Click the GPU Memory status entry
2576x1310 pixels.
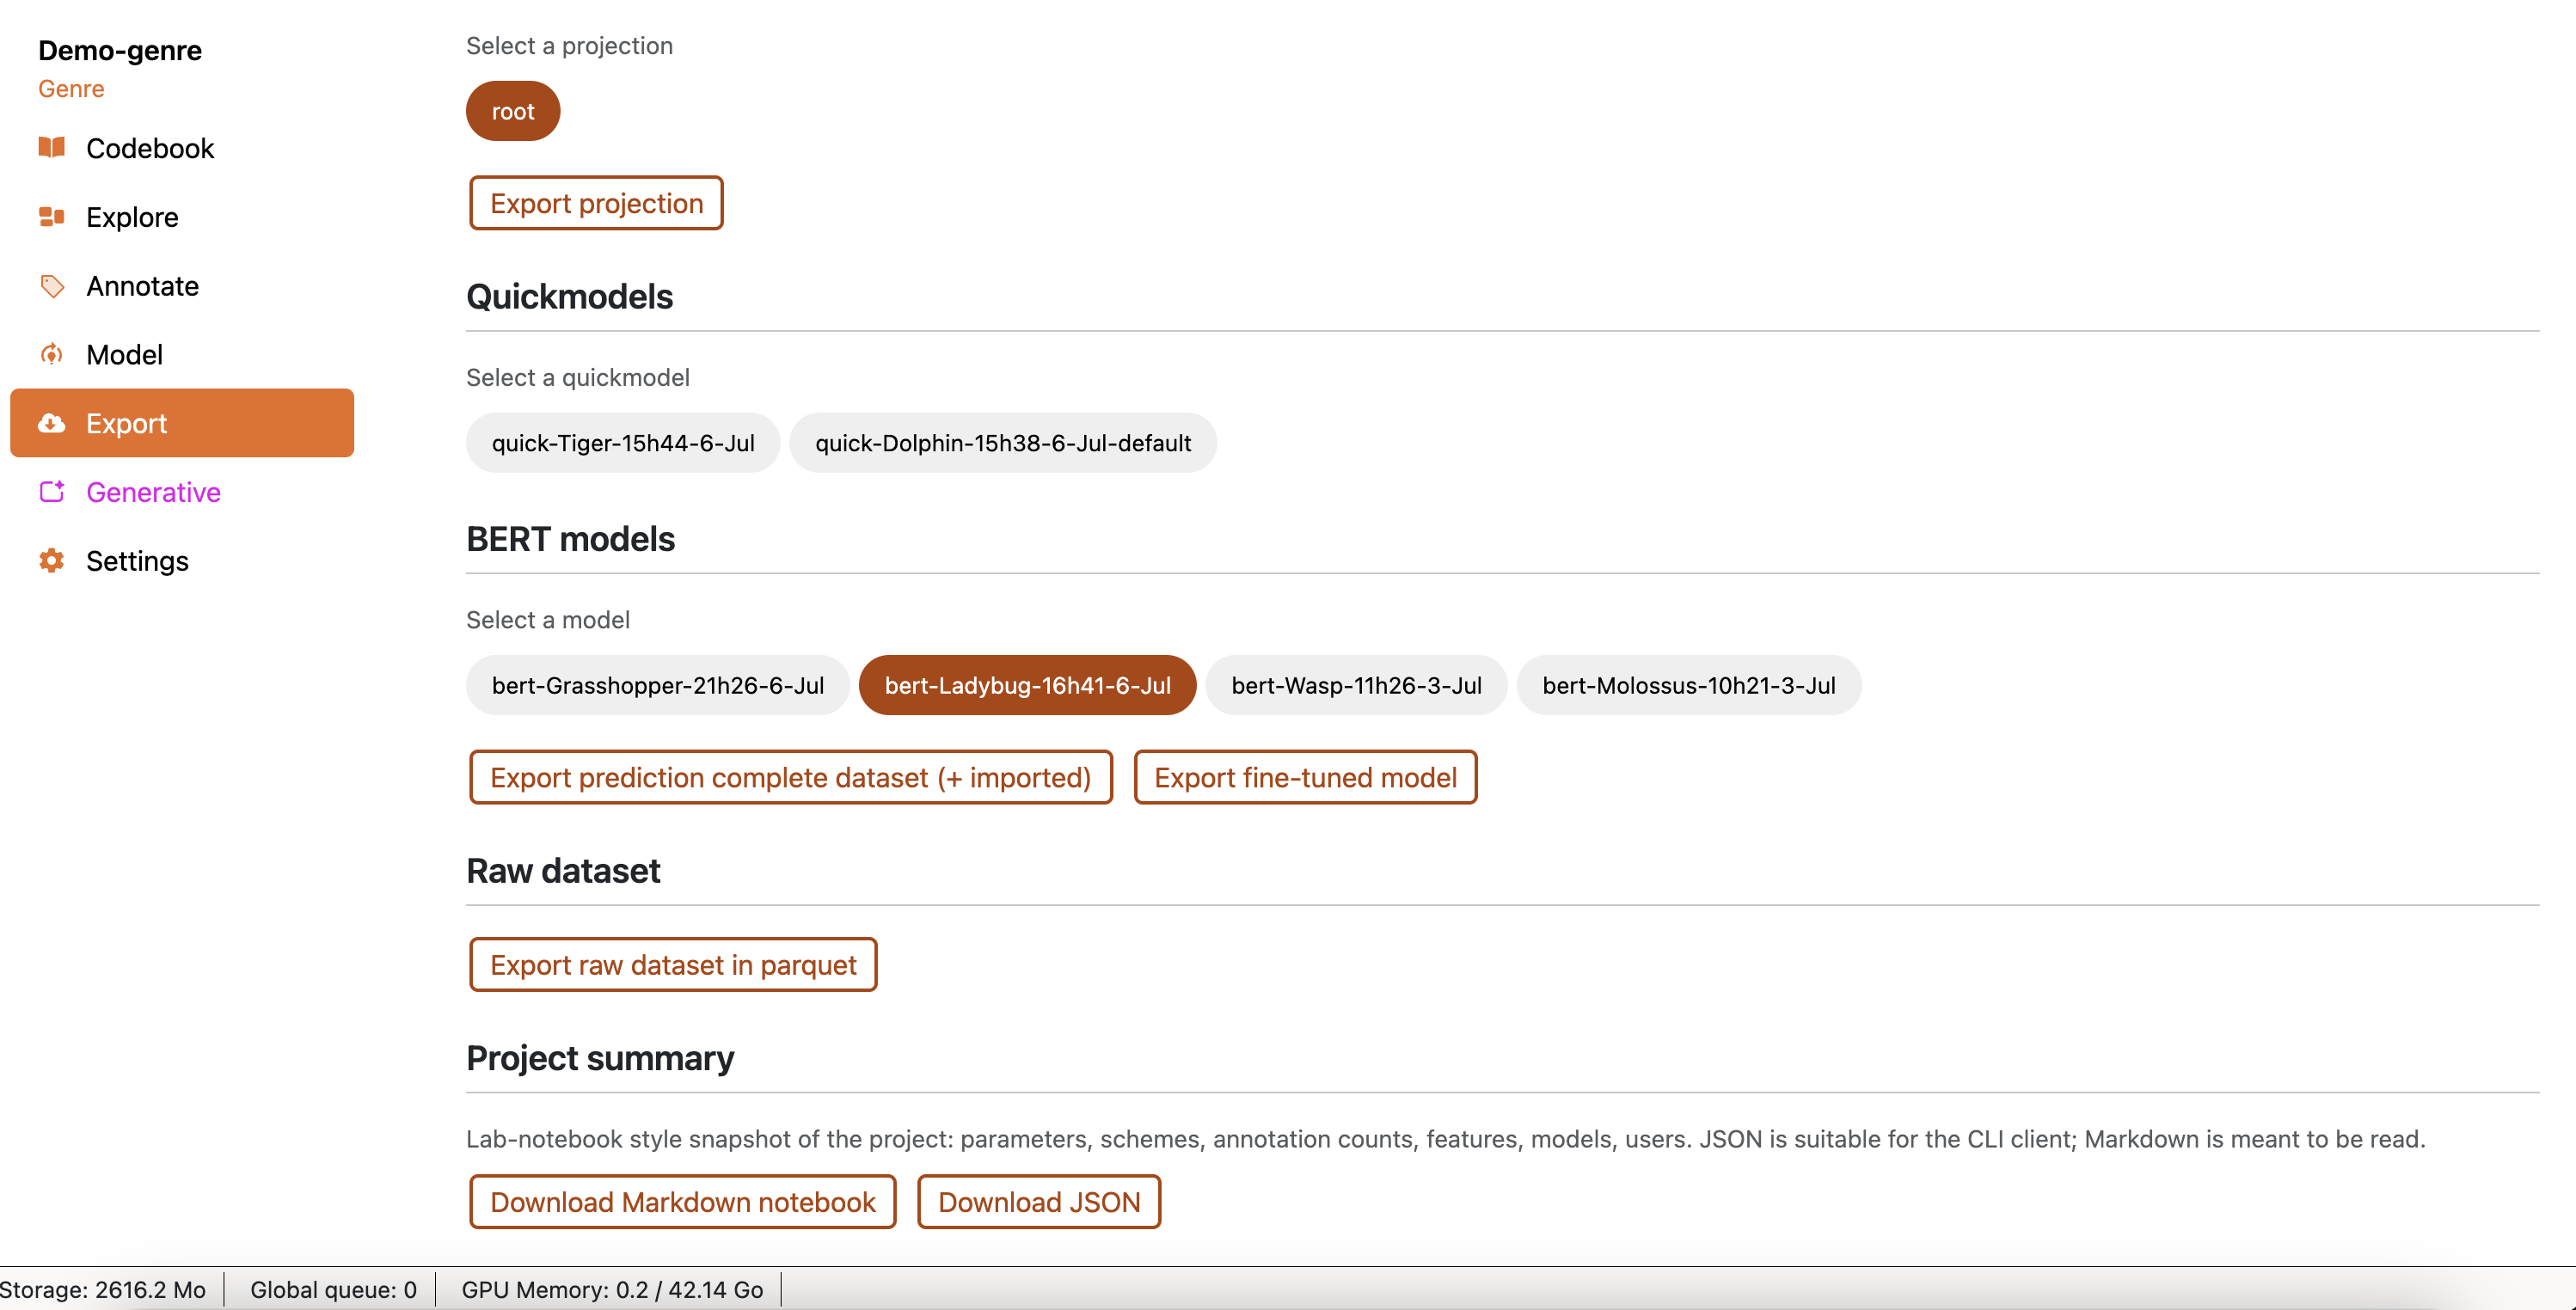612,1289
